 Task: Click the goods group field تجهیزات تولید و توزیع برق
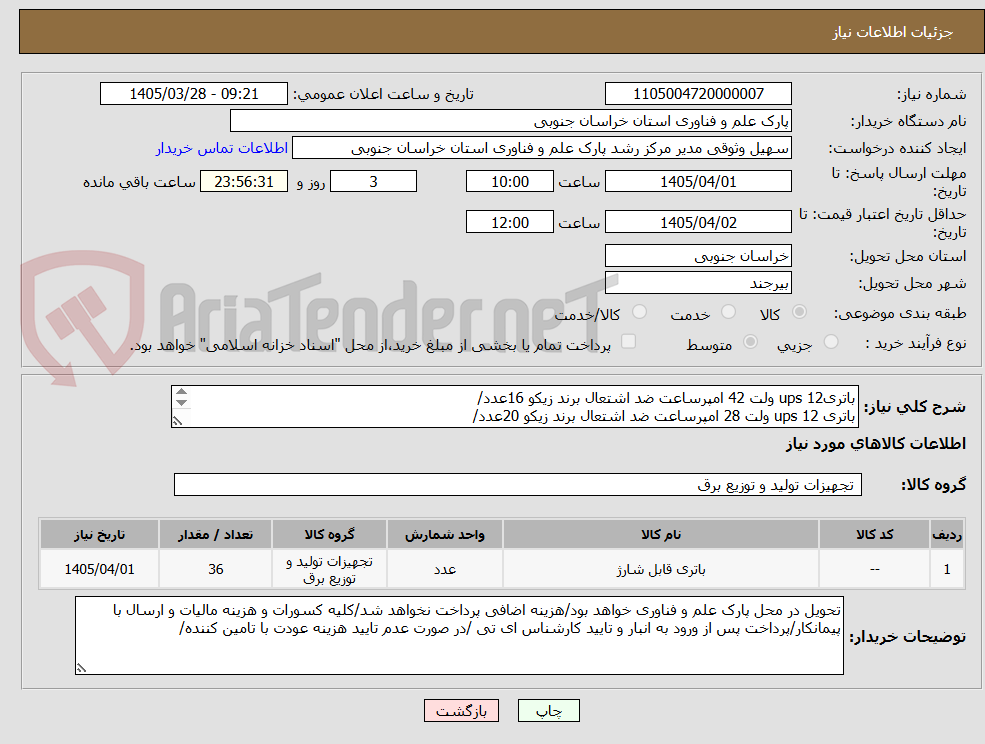(x=518, y=484)
